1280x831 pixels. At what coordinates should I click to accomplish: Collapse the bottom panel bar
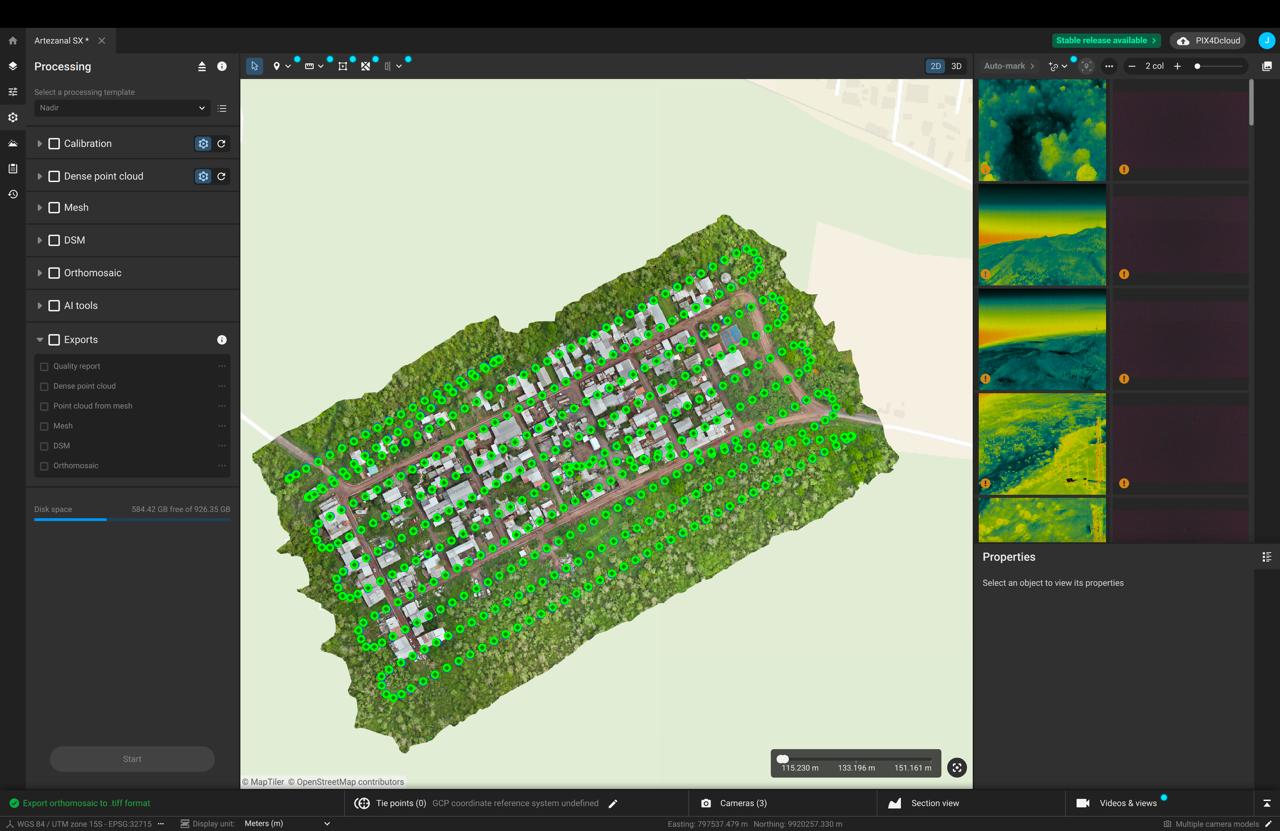coord(1266,803)
